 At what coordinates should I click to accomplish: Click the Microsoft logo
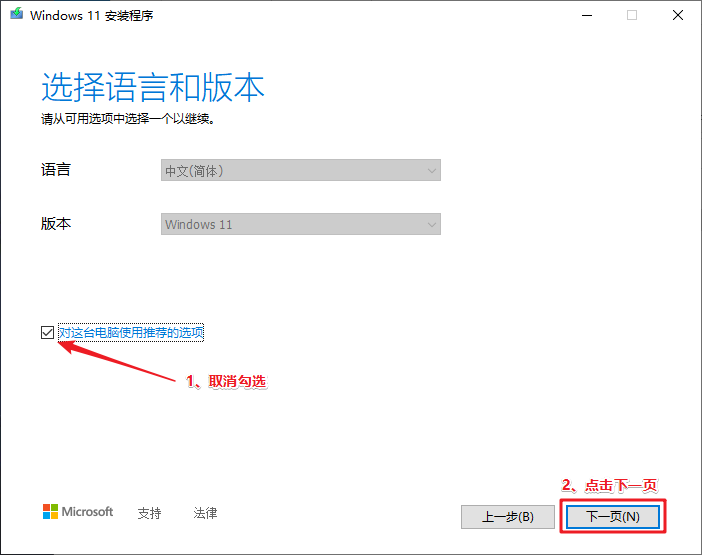pyautogui.click(x=78, y=512)
